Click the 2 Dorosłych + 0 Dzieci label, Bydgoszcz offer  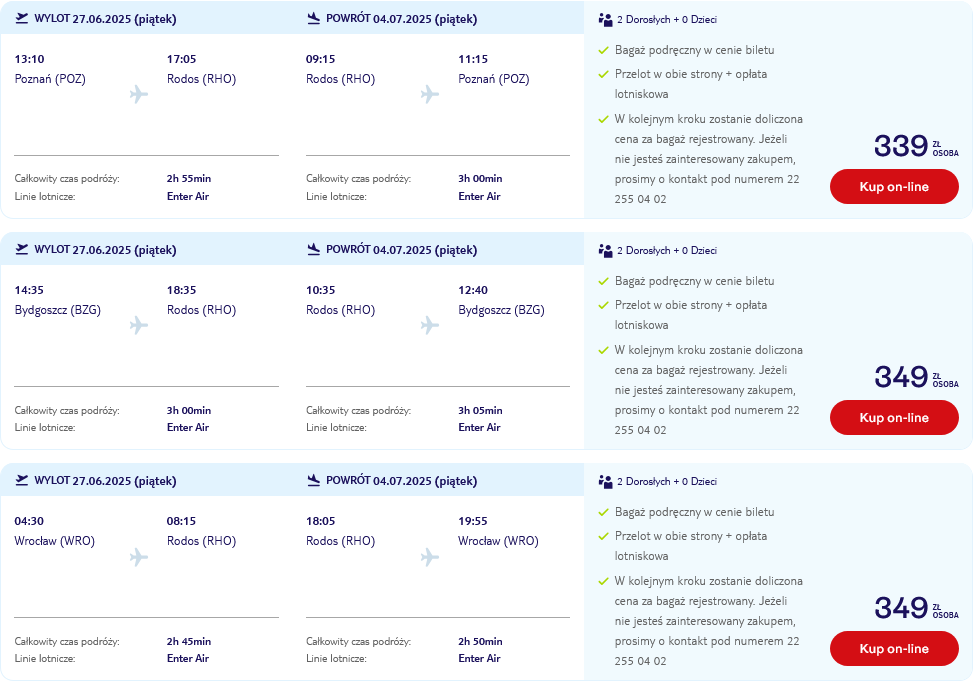(667, 251)
